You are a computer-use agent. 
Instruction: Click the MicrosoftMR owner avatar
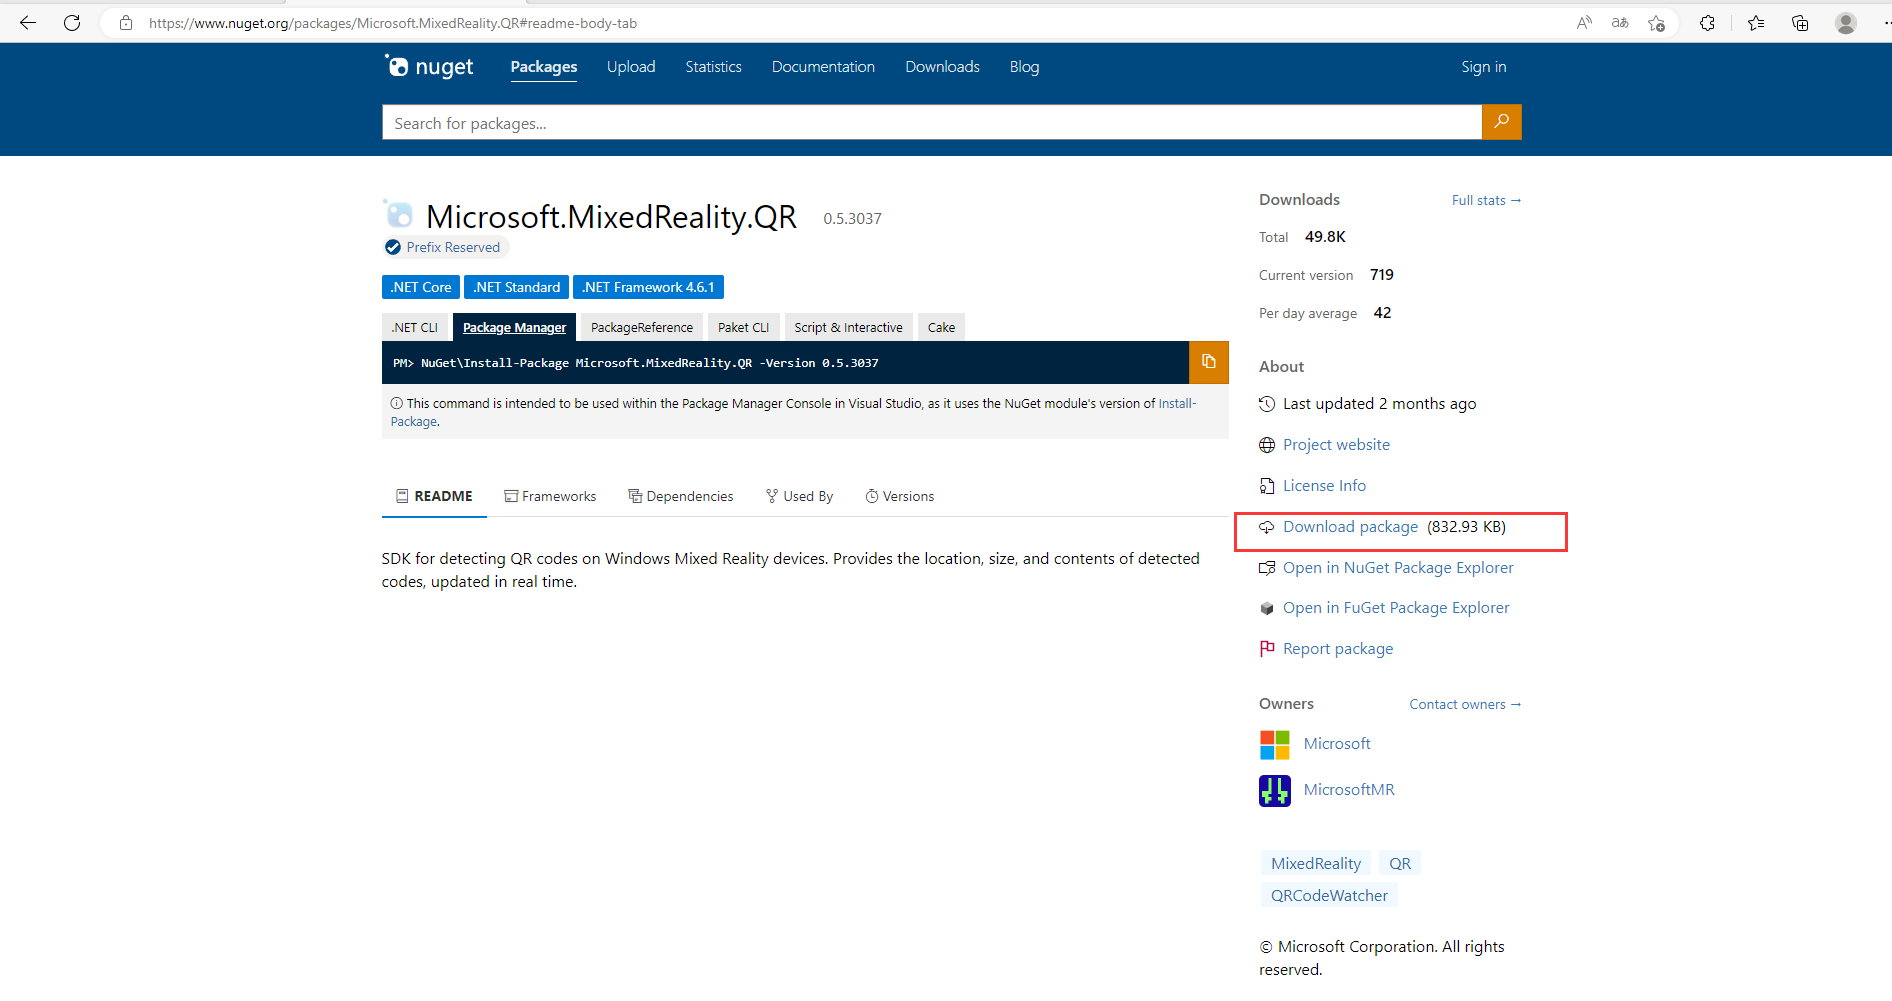coord(1274,790)
